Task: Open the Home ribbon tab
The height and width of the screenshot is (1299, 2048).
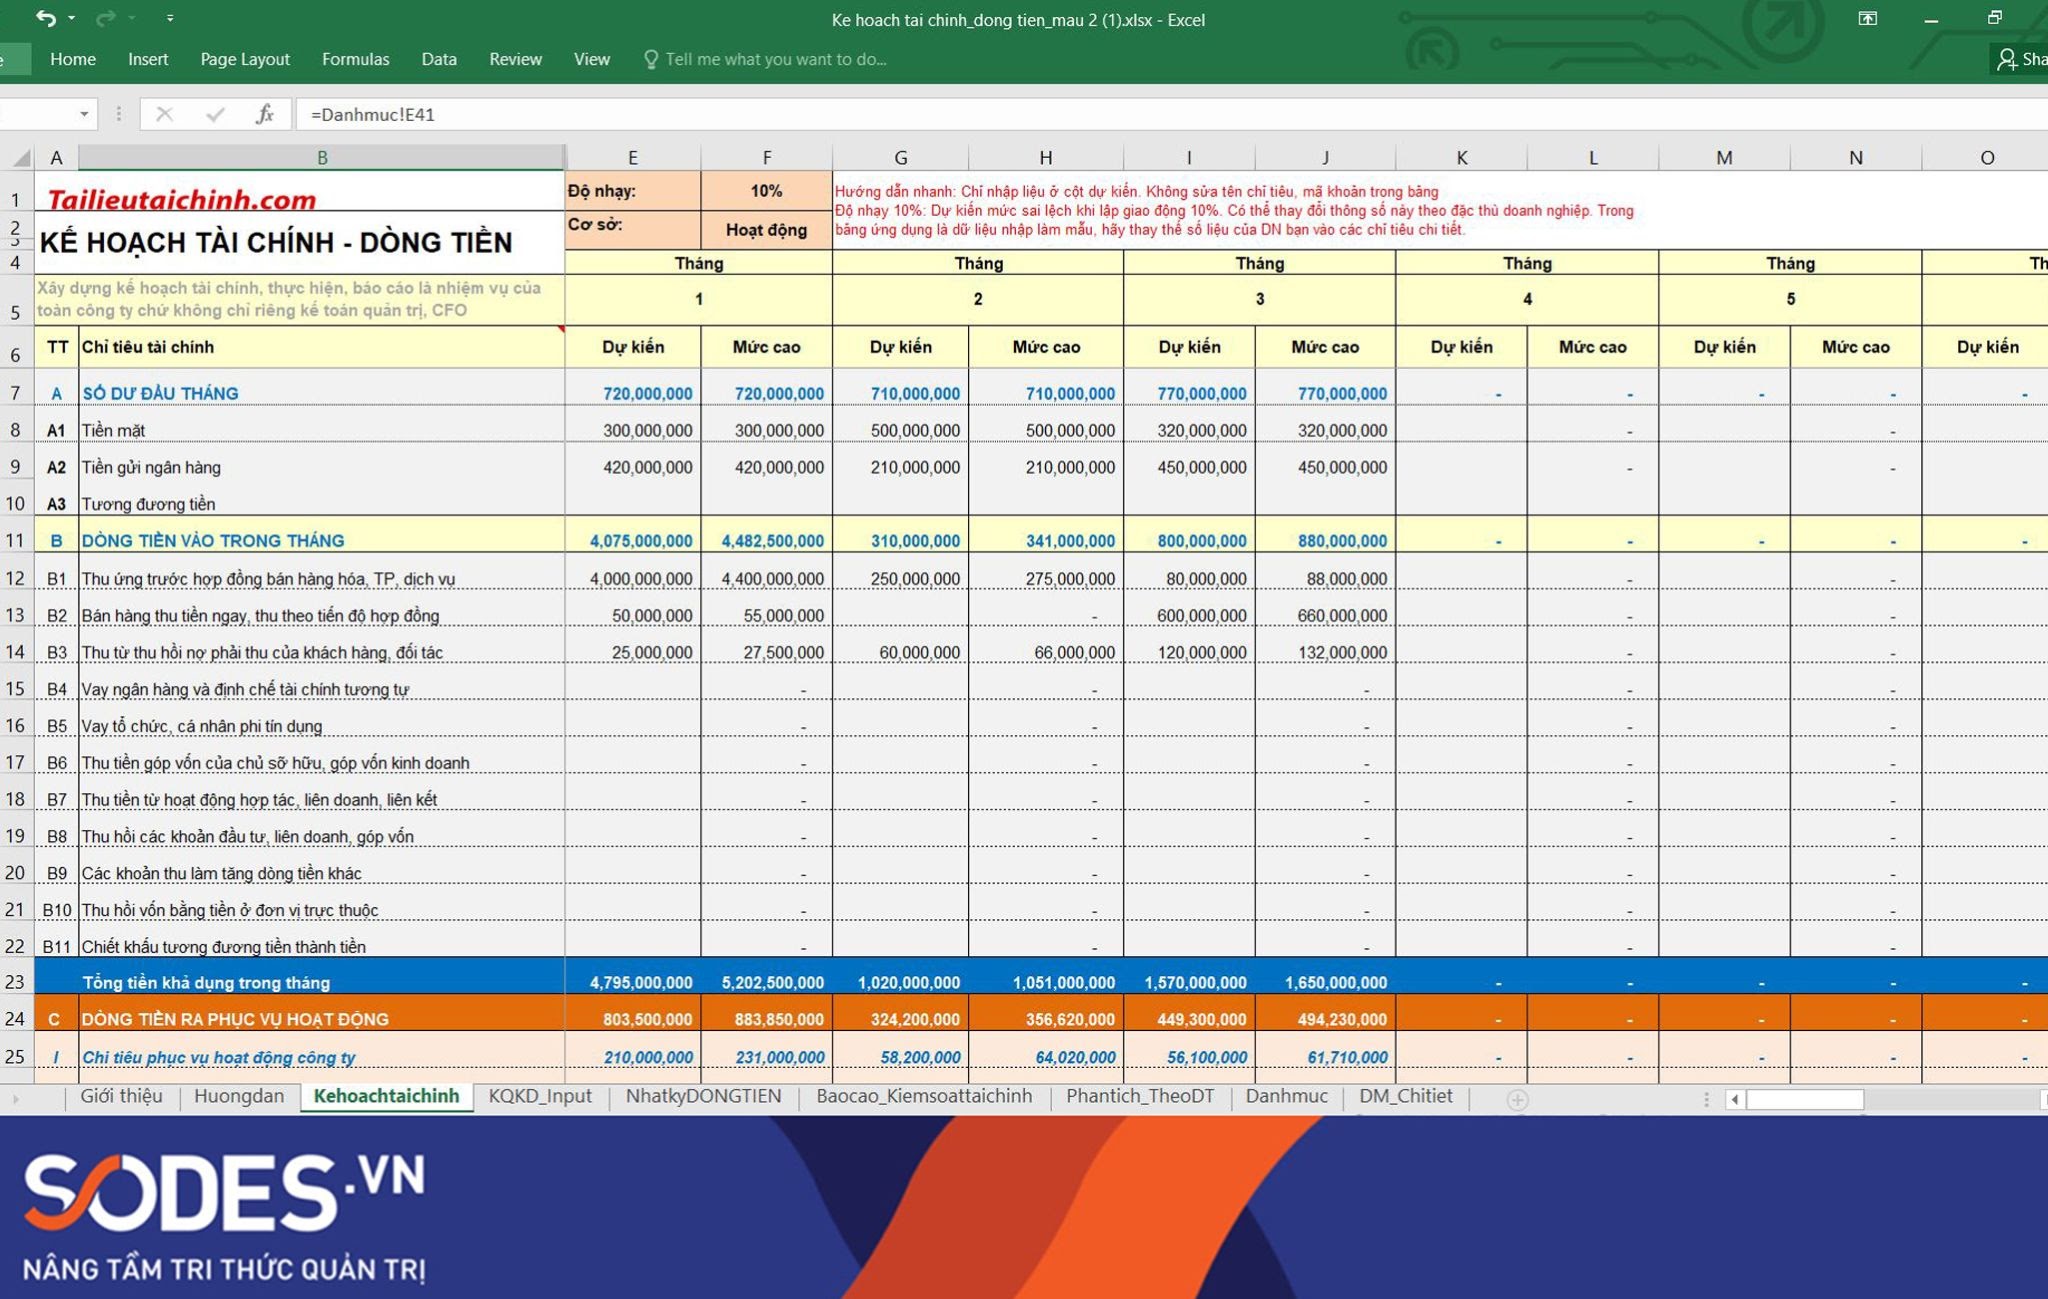Action: click(73, 59)
